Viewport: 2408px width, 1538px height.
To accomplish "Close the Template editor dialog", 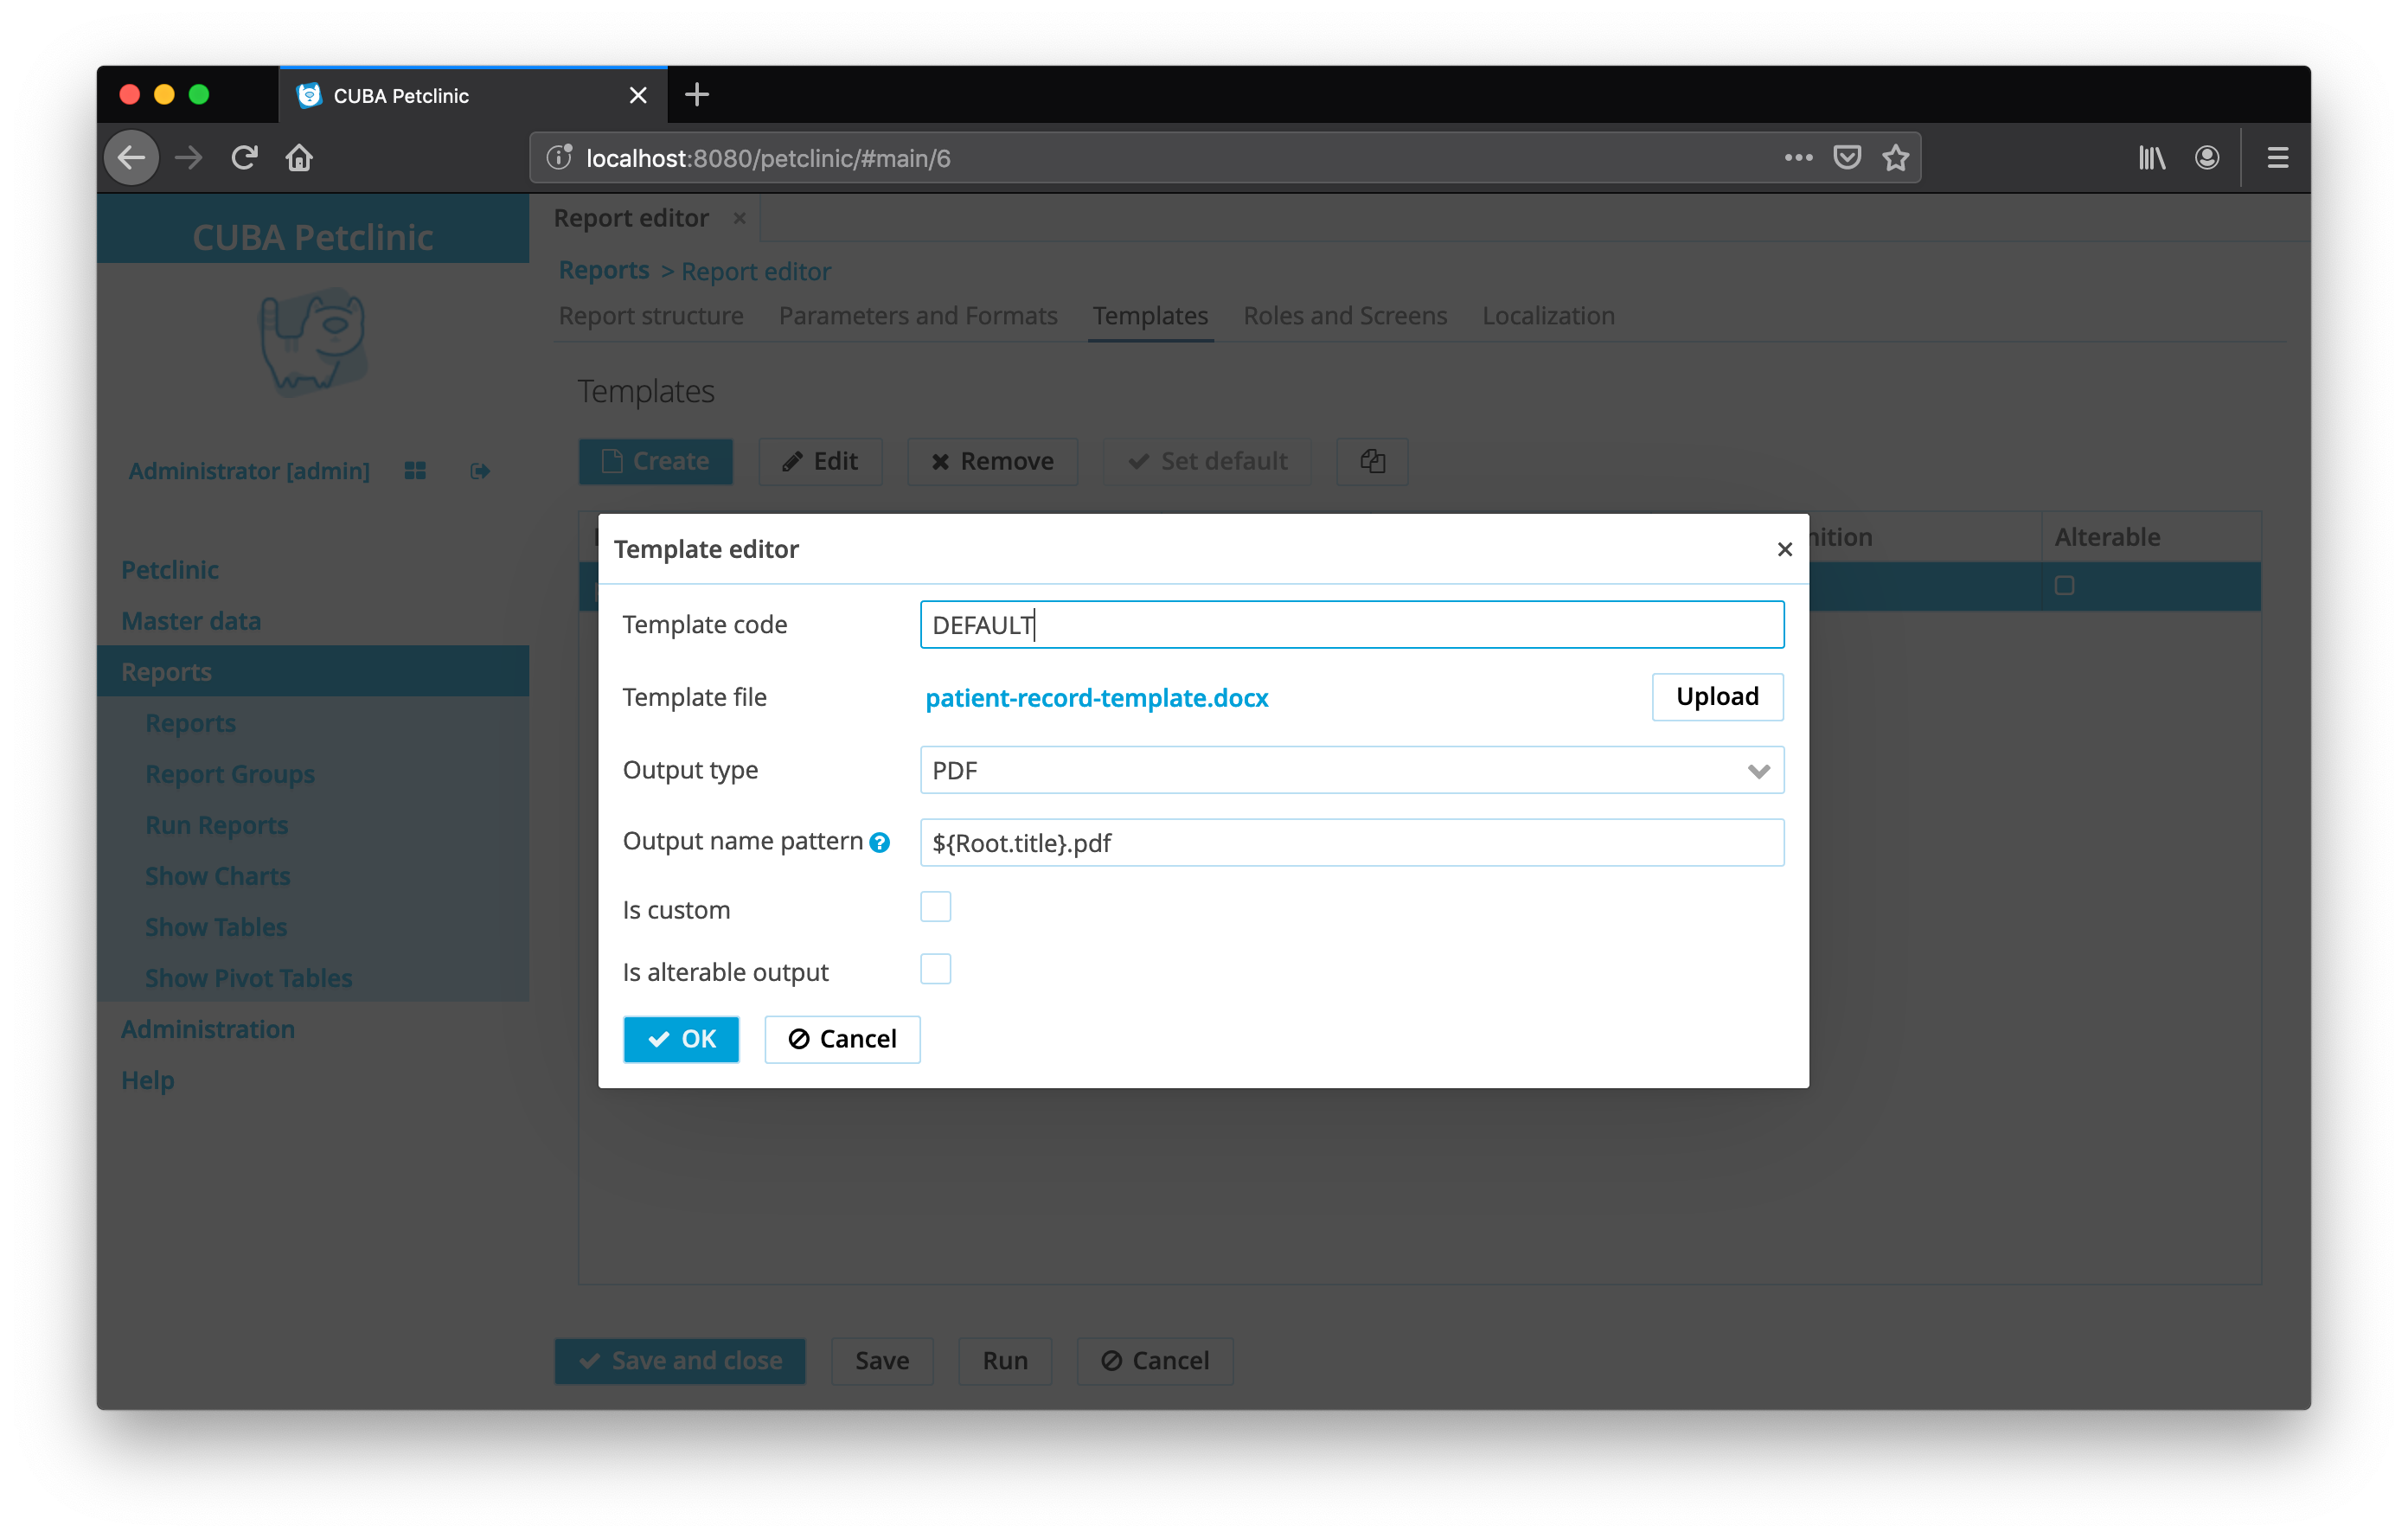I will click(1784, 549).
